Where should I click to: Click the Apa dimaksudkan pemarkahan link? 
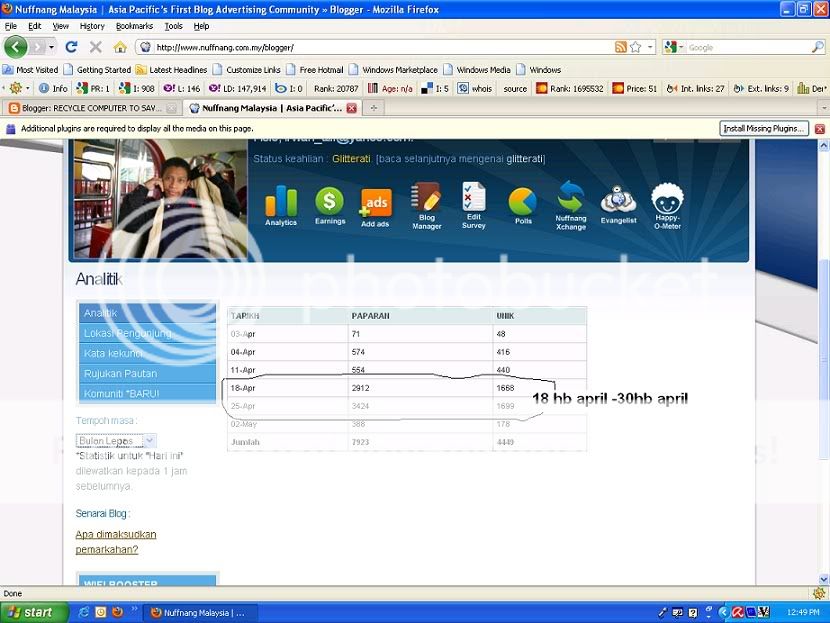point(116,542)
